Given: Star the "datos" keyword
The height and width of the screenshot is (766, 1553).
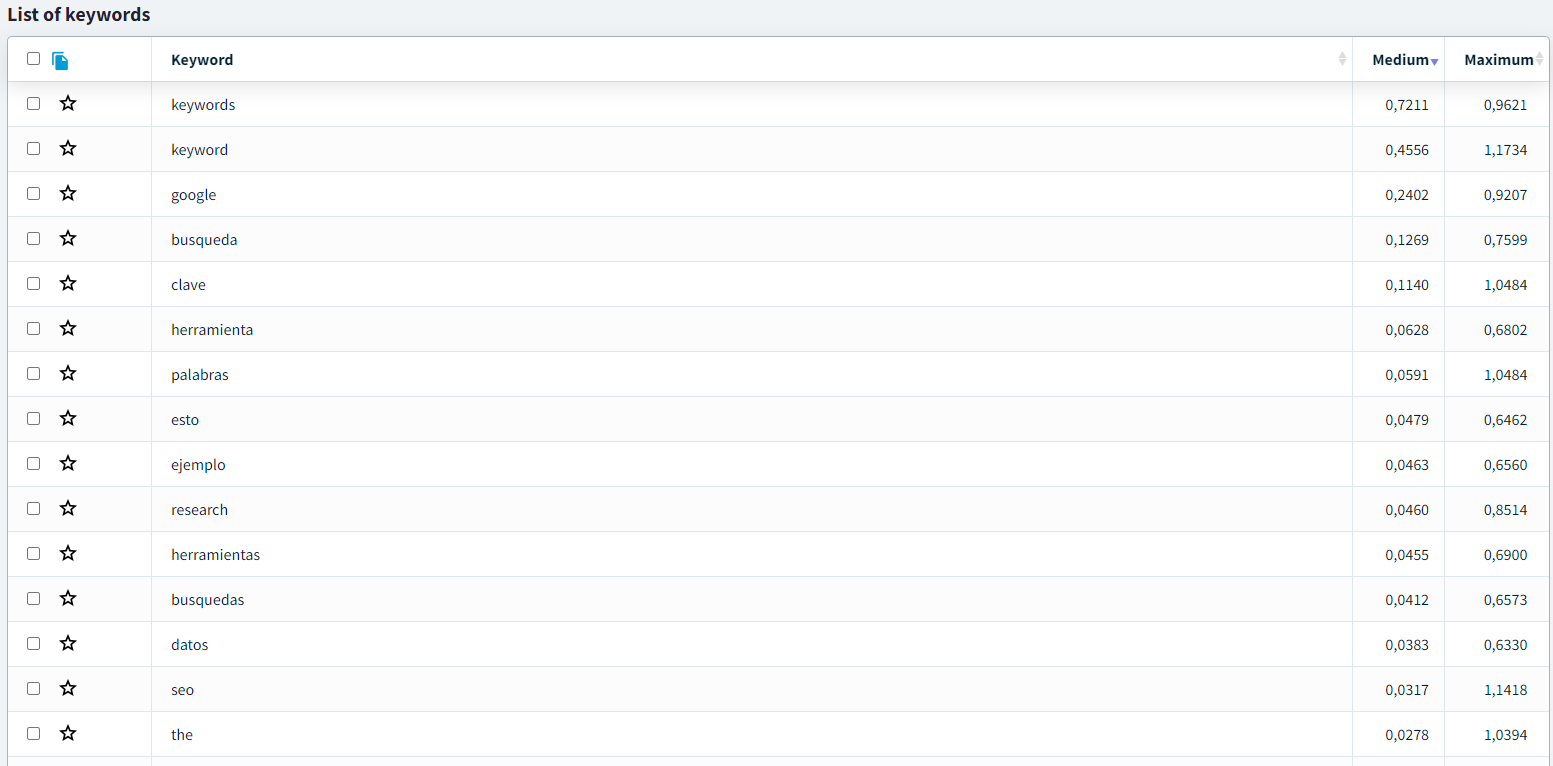Looking at the screenshot, I should (68, 644).
